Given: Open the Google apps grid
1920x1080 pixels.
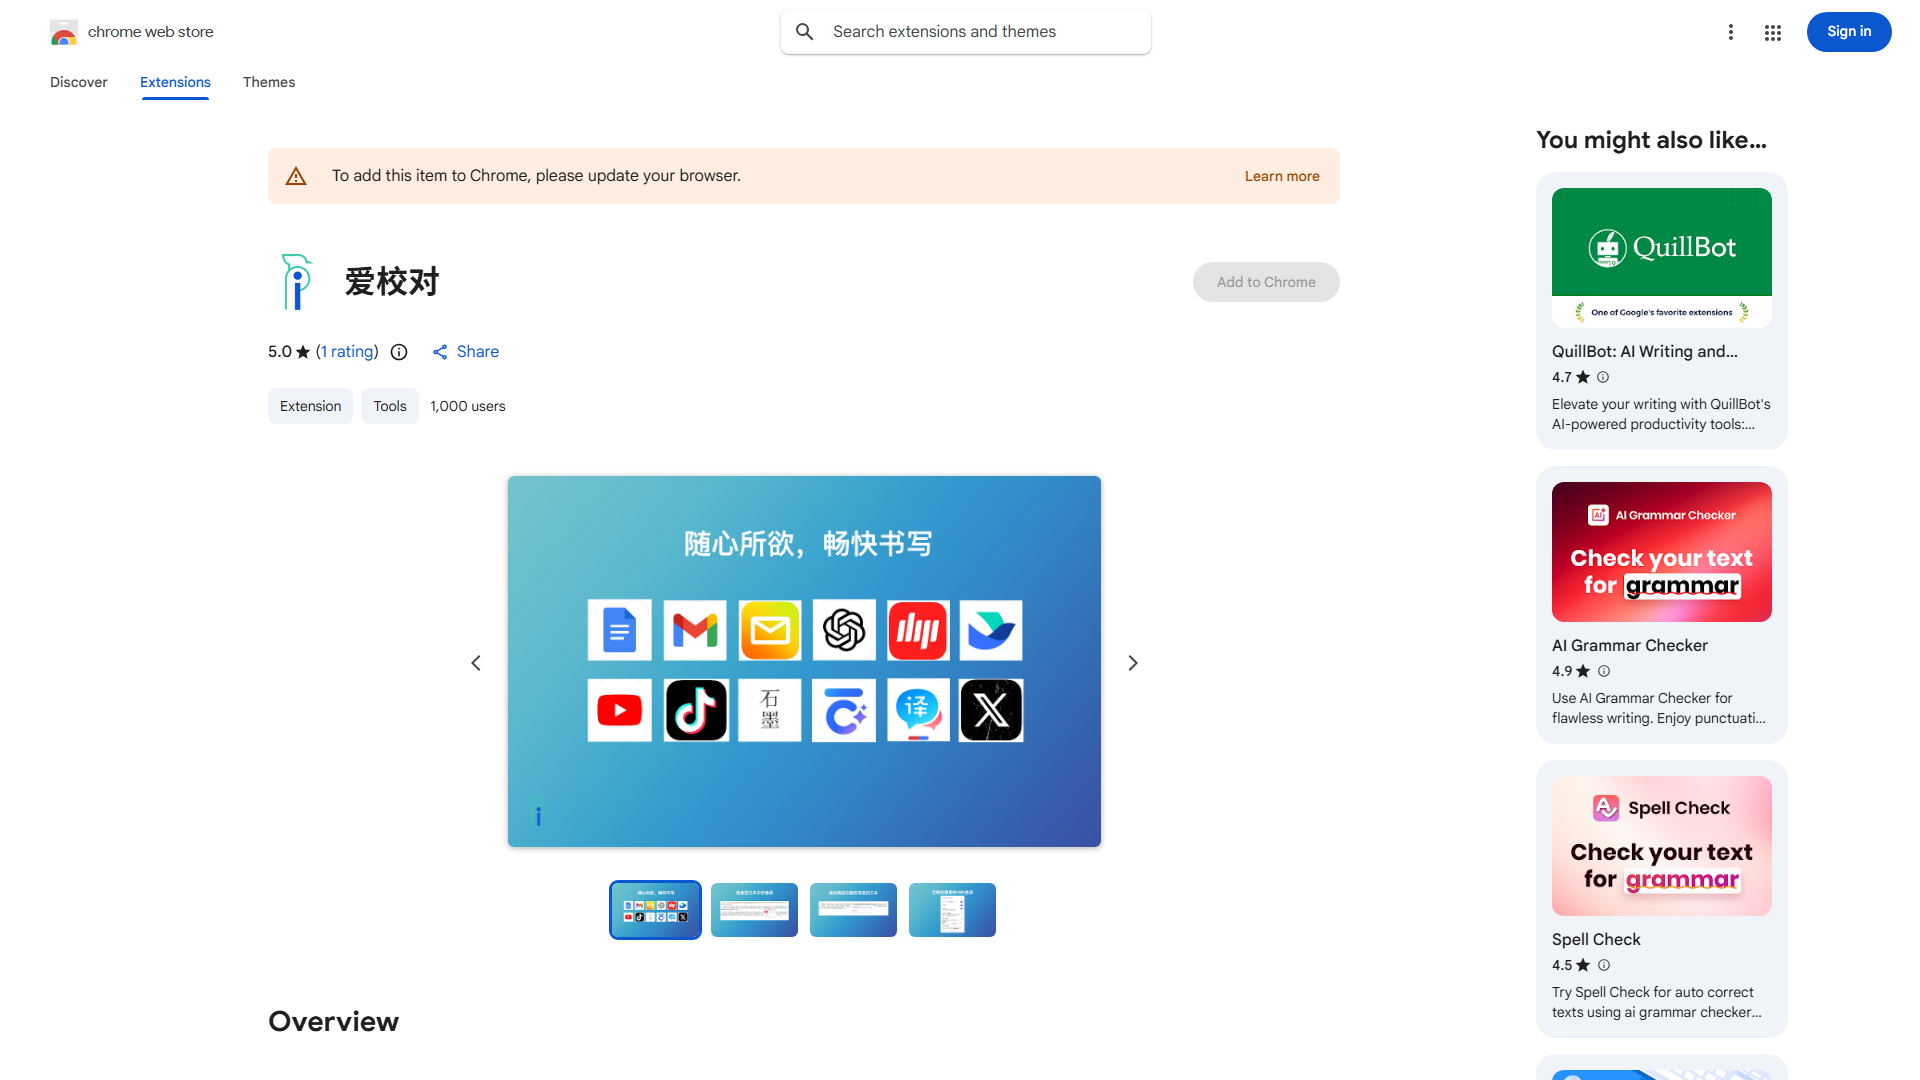Looking at the screenshot, I should tap(1773, 33).
